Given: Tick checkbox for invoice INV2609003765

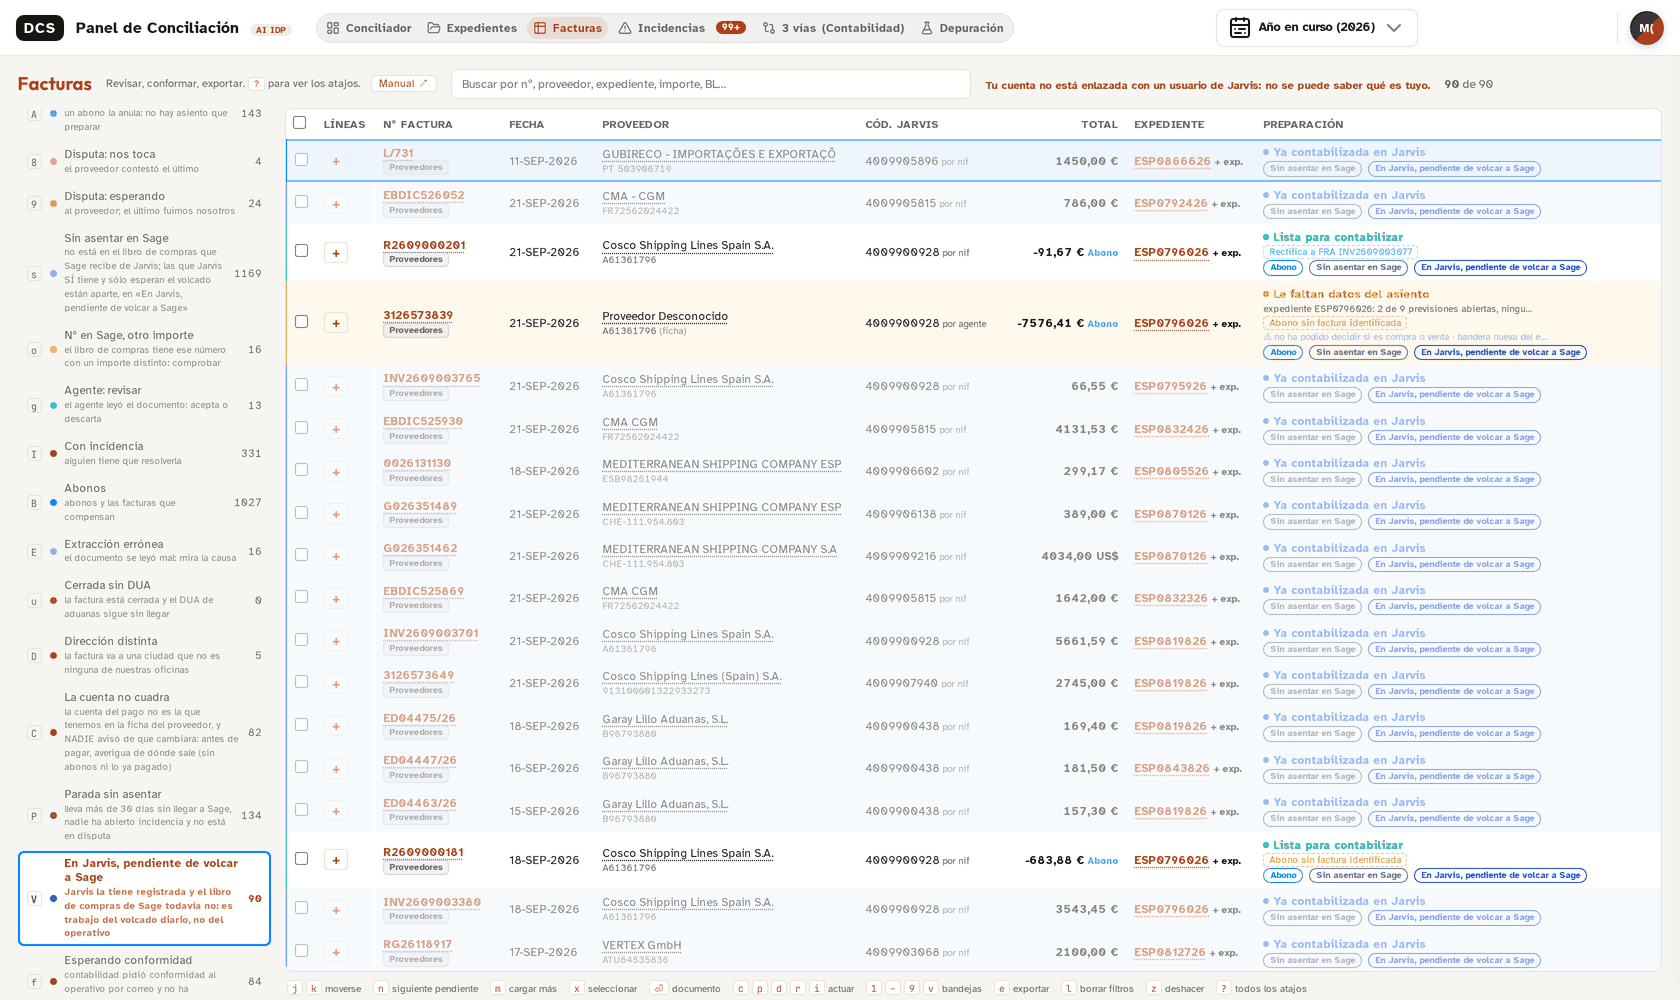Looking at the screenshot, I should tap(301, 385).
